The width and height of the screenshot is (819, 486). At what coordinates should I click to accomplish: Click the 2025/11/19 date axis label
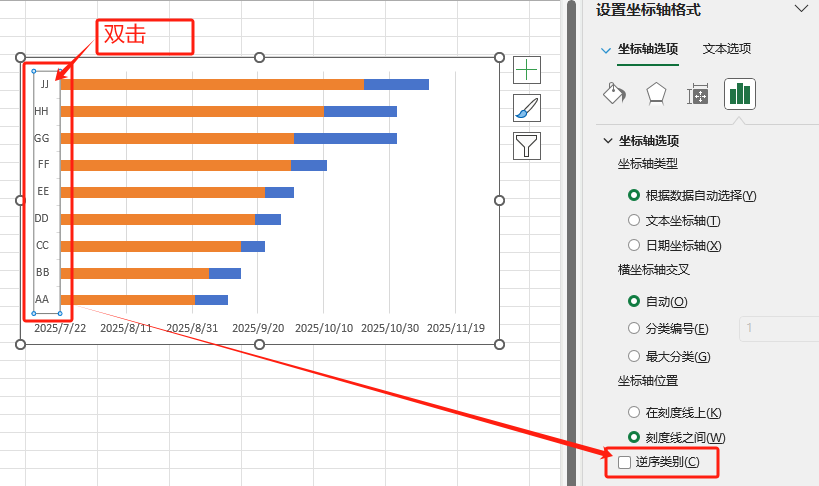pos(455,328)
